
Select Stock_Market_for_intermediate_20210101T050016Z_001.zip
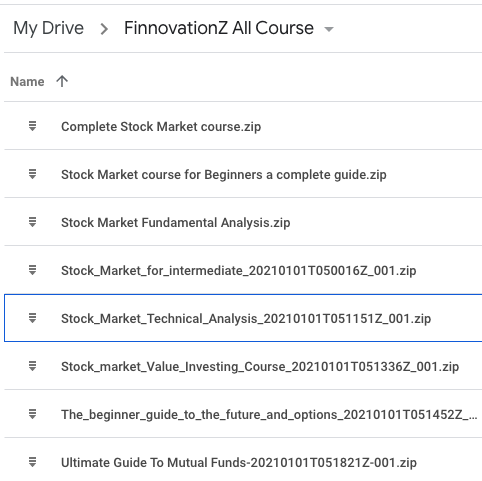(239, 271)
